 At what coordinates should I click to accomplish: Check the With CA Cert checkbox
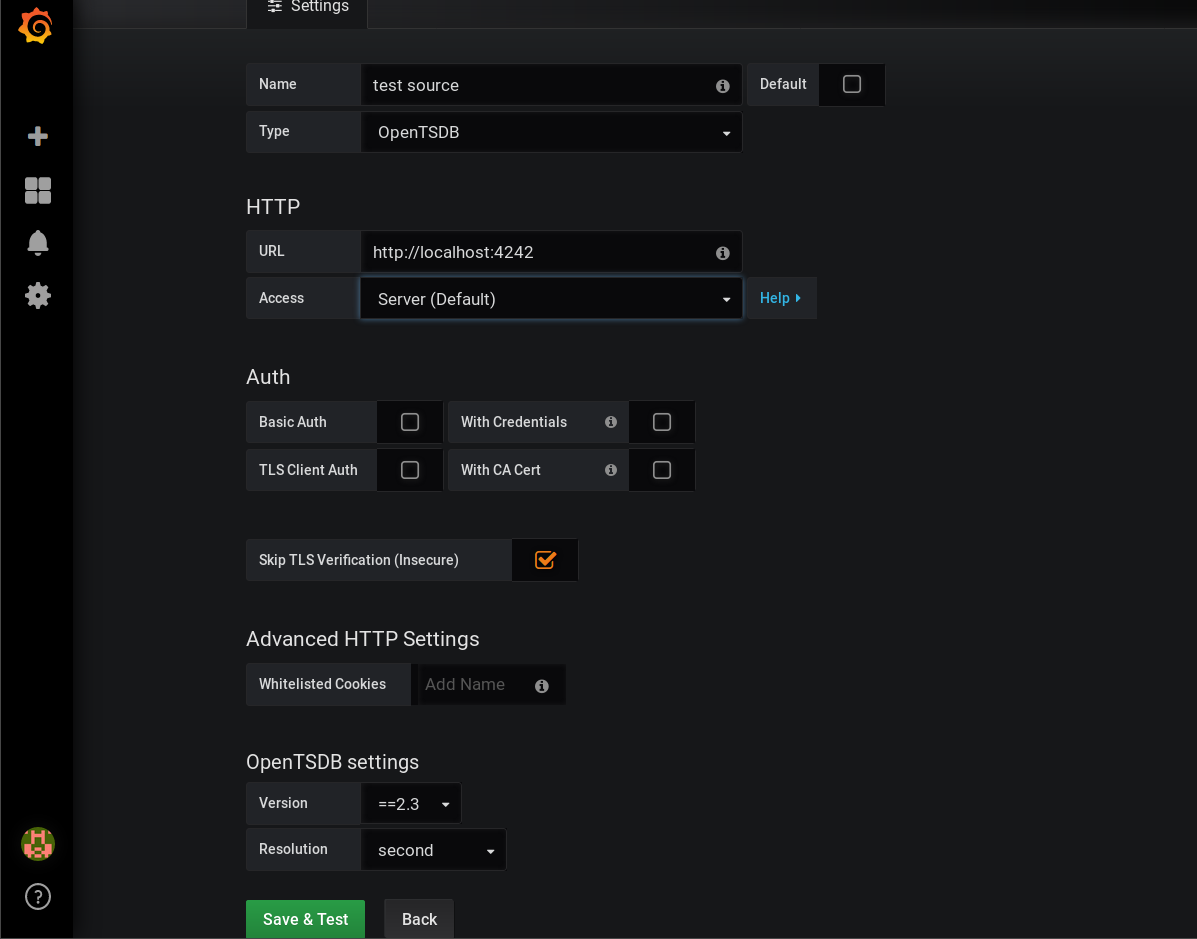pyautogui.click(x=661, y=470)
